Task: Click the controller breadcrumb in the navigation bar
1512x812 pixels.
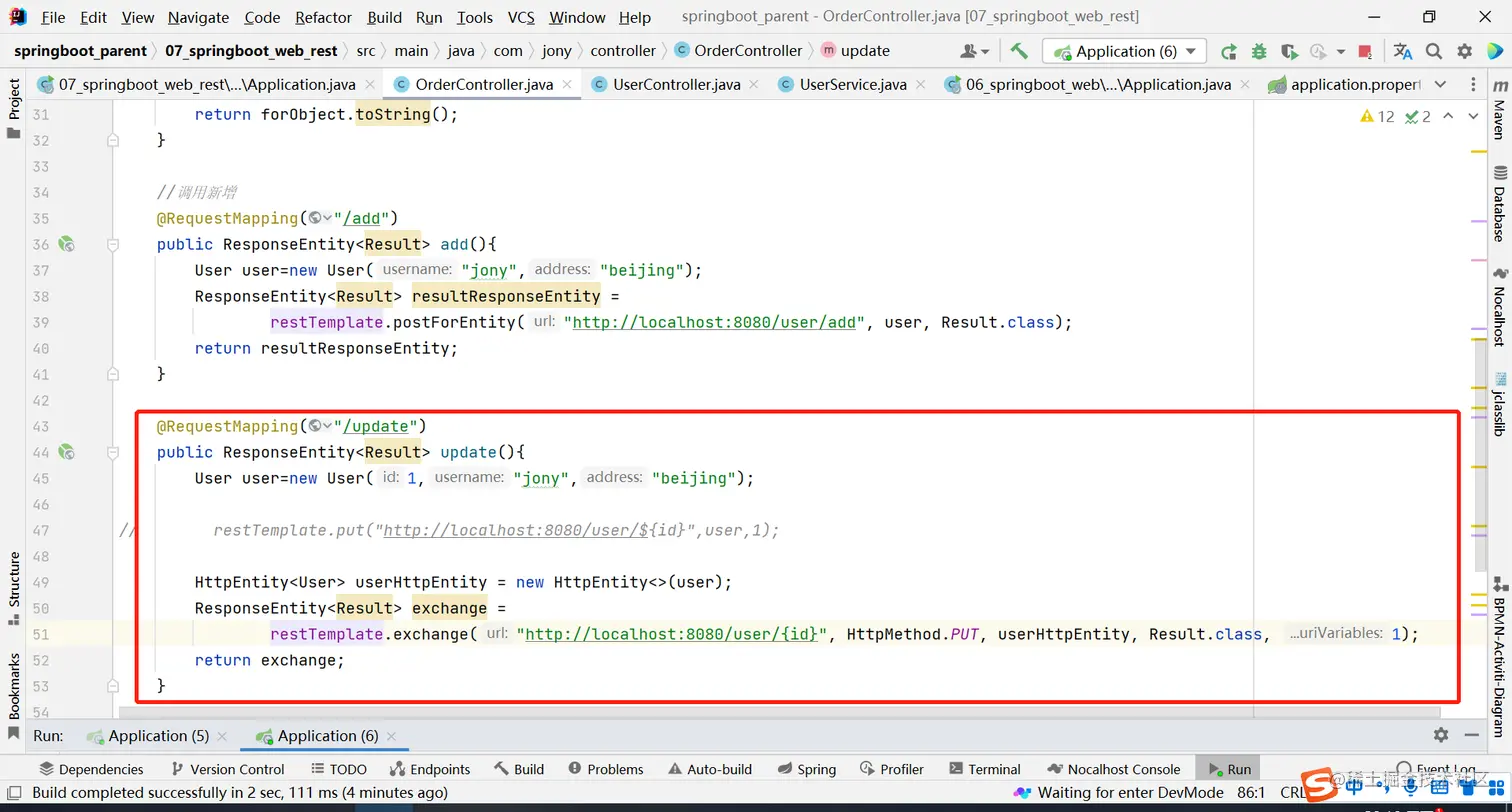Action: (x=623, y=51)
